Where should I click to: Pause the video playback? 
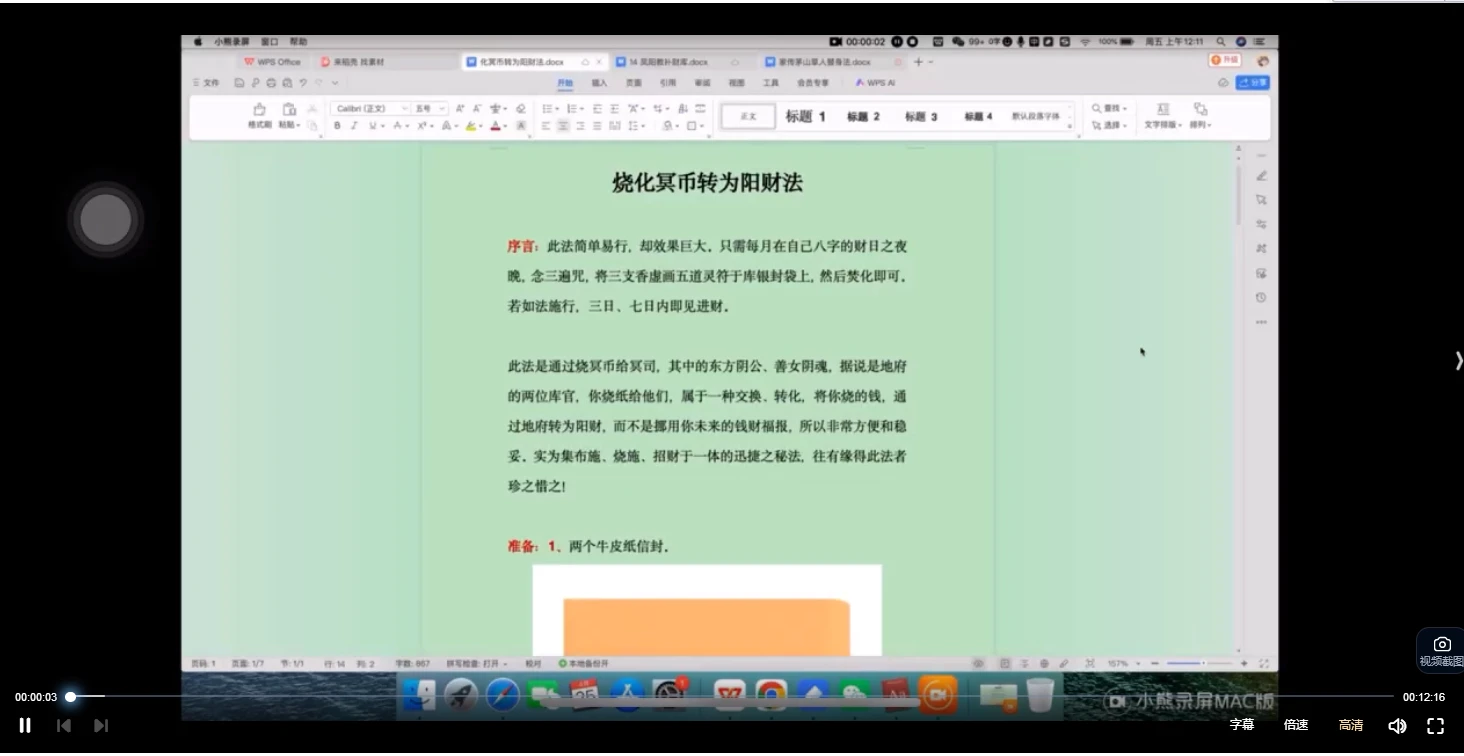coord(25,726)
